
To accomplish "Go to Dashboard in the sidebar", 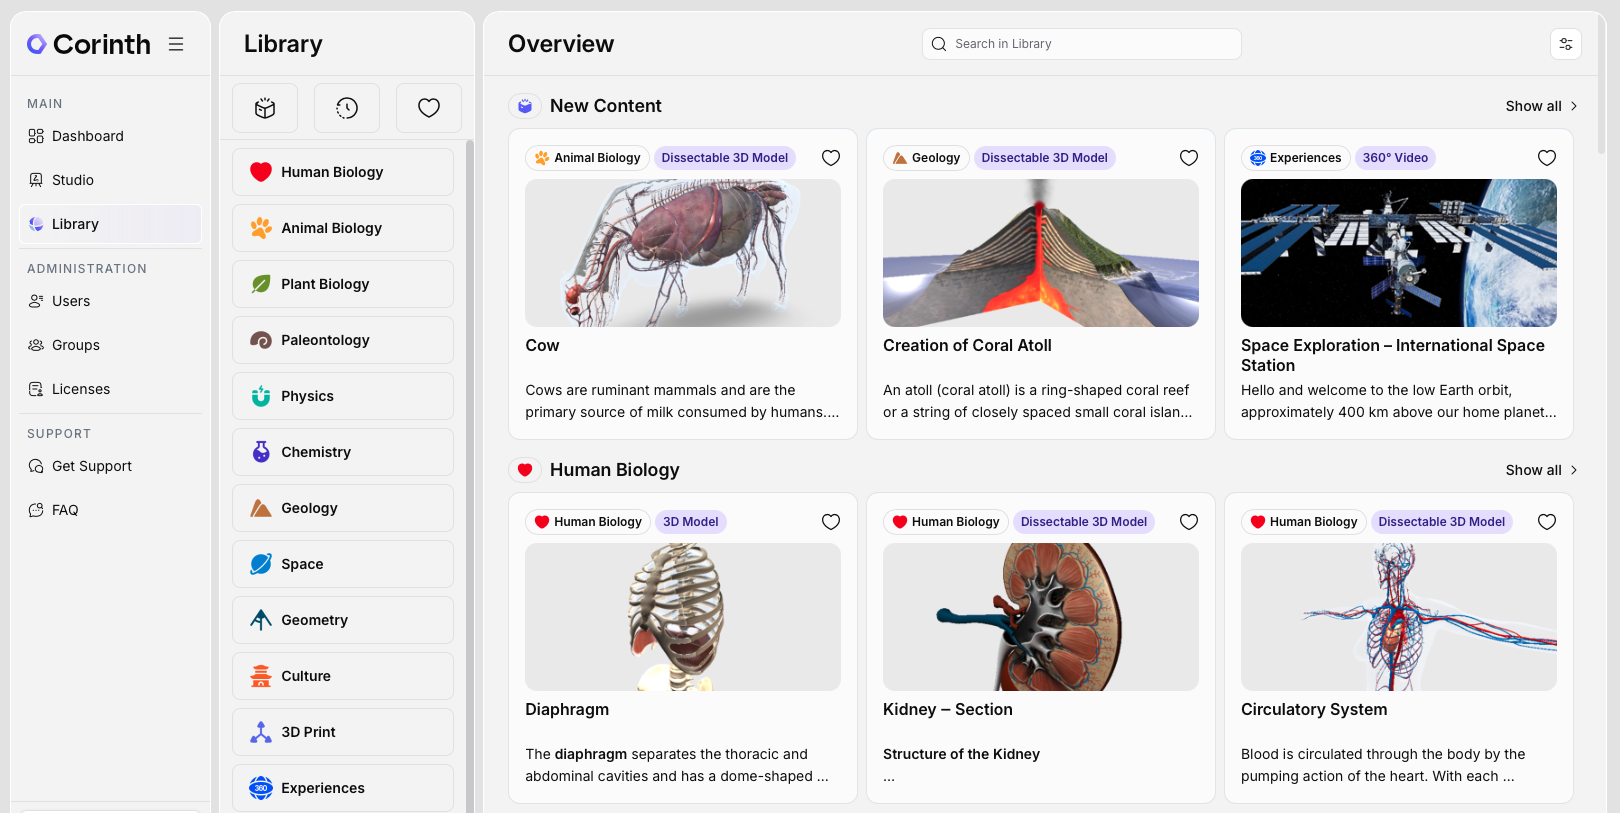I will (88, 136).
